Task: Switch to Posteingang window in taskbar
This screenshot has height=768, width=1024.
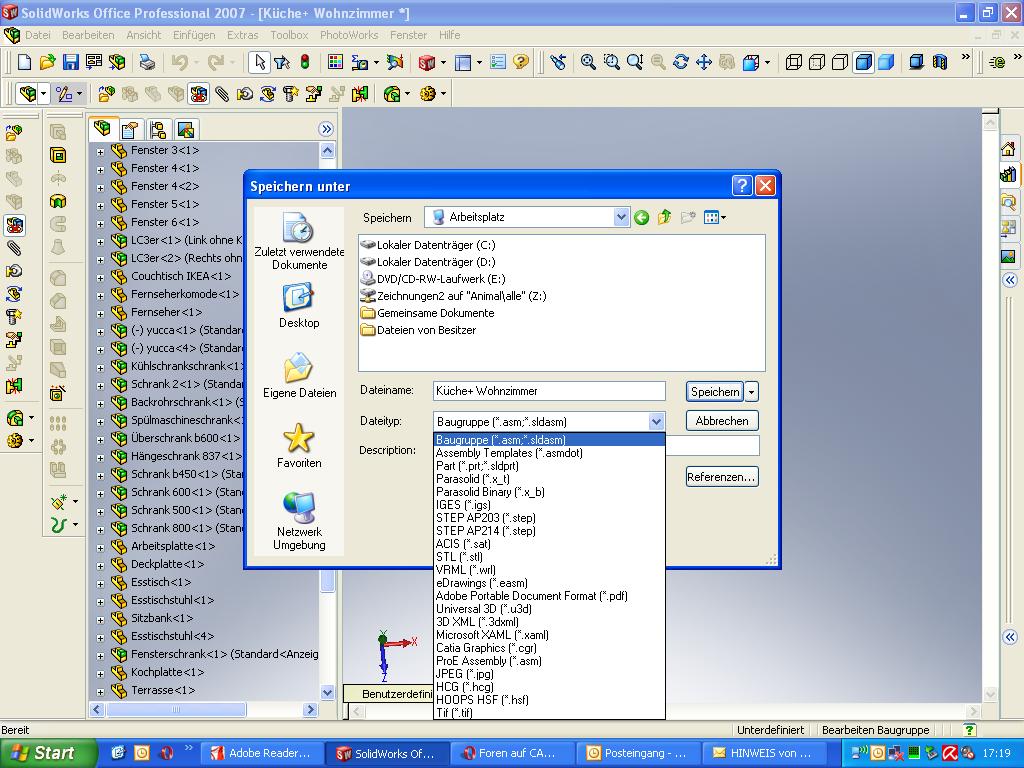Action: [639, 753]
